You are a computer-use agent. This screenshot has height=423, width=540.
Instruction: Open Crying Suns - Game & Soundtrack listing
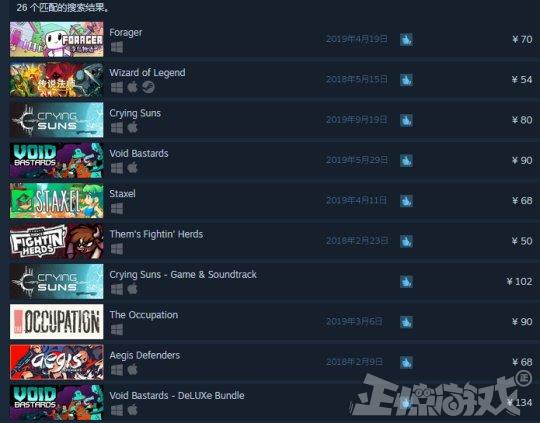point(183,275)
